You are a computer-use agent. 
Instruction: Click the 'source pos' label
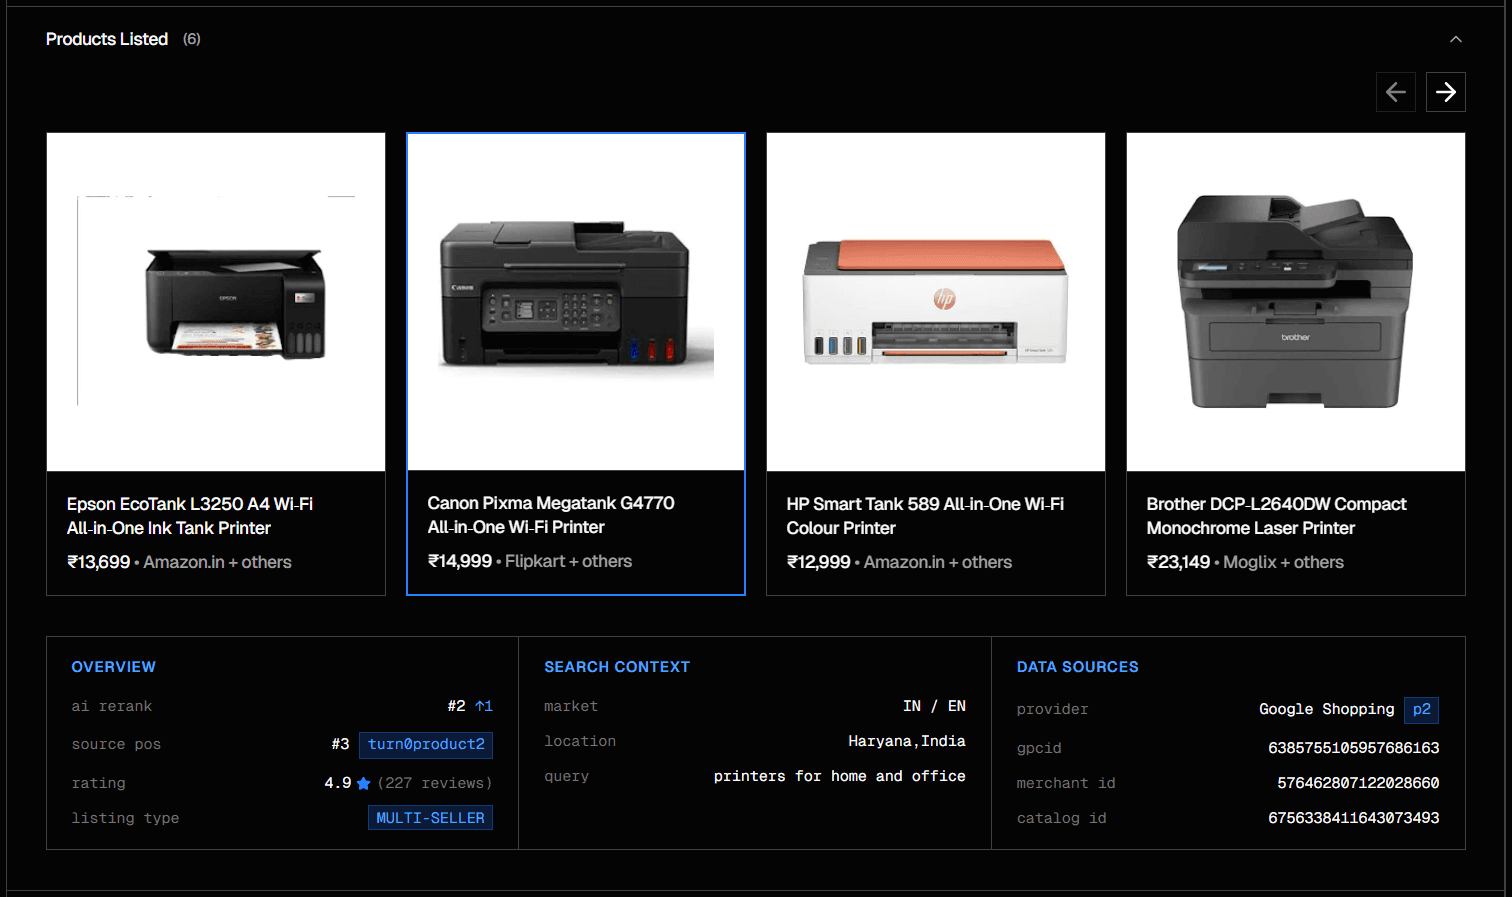click(x=116, y=744)
